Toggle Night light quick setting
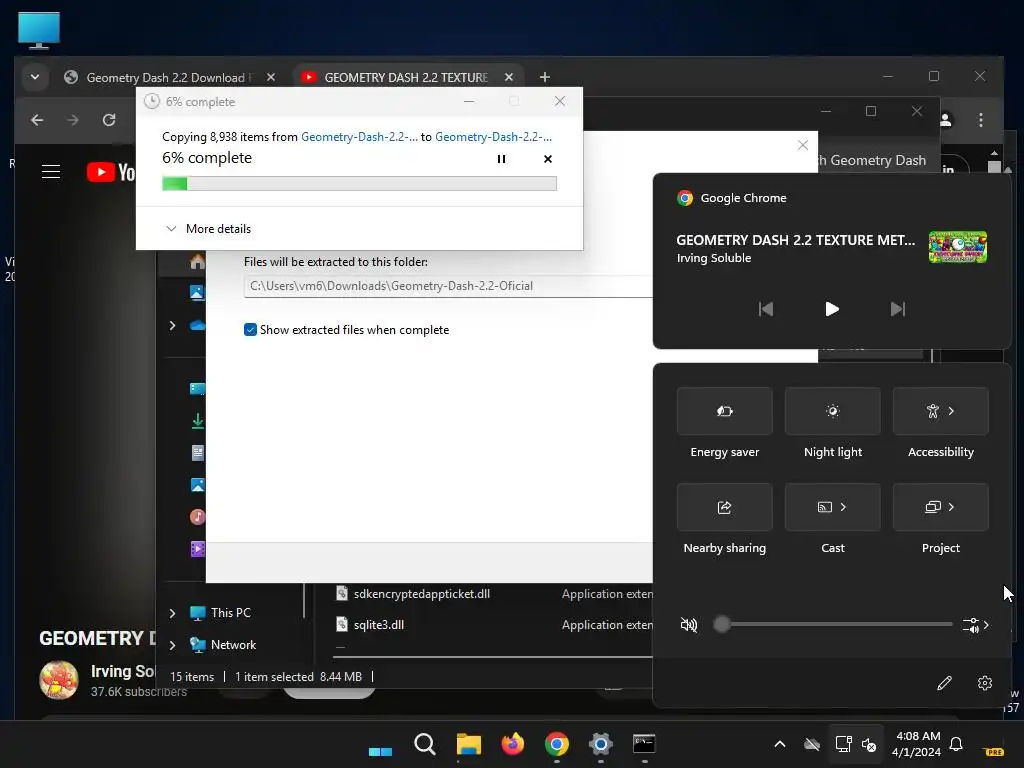The image size is (1024, 768). pyautogui.click(x=833, y=411)
